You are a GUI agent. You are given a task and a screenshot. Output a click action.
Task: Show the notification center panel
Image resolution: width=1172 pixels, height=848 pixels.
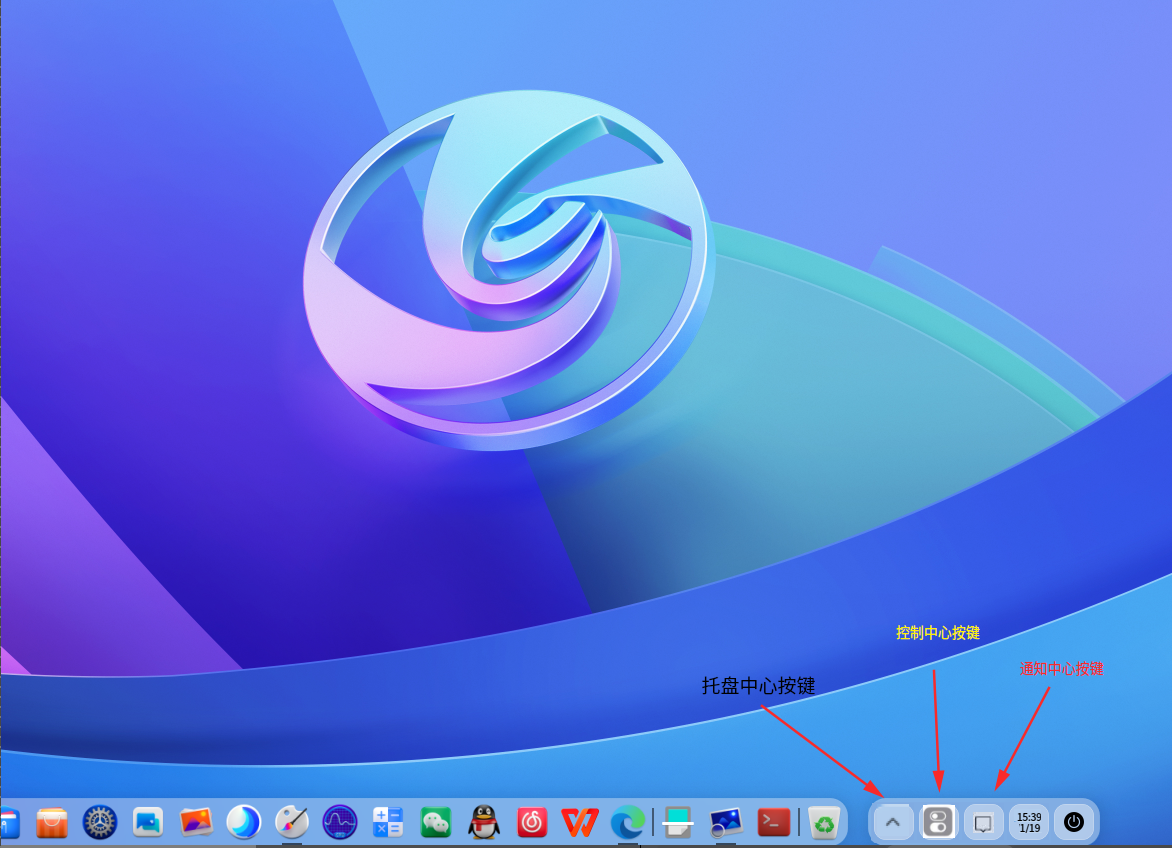[983, 822]
